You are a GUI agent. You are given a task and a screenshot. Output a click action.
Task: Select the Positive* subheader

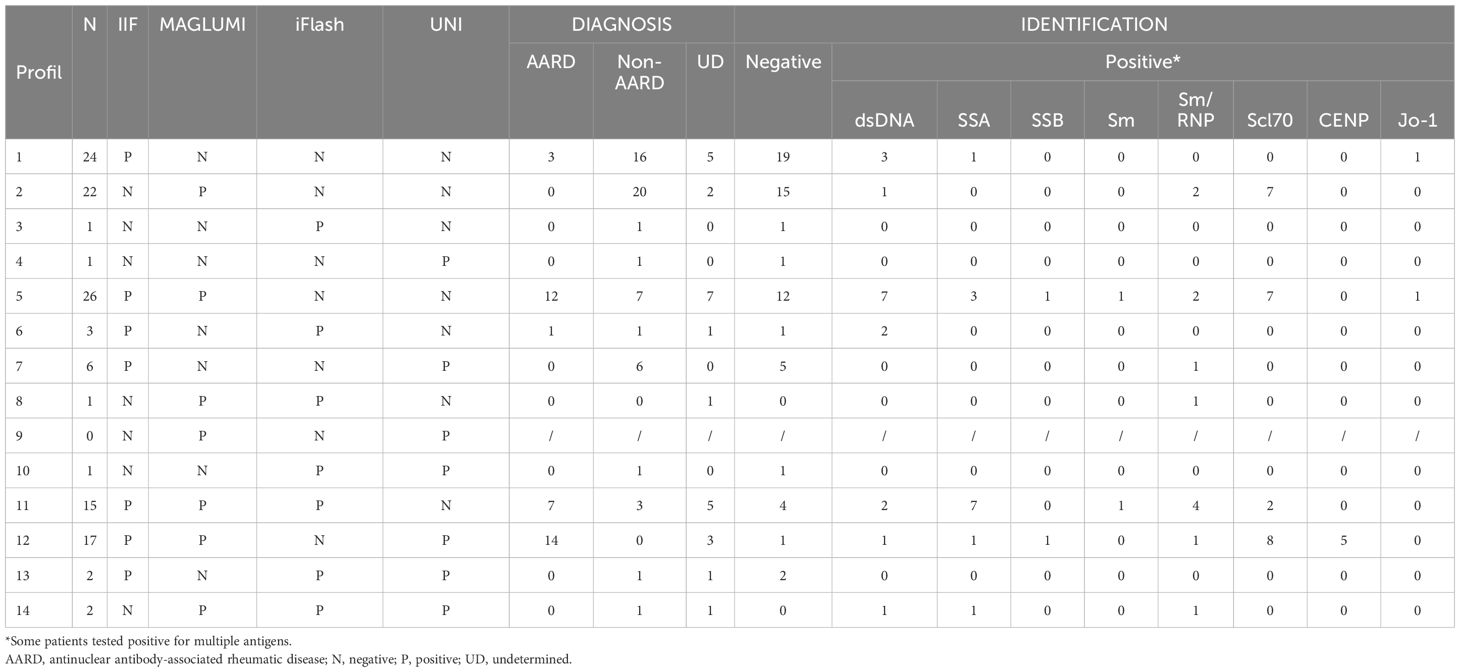coord(1143,62)
